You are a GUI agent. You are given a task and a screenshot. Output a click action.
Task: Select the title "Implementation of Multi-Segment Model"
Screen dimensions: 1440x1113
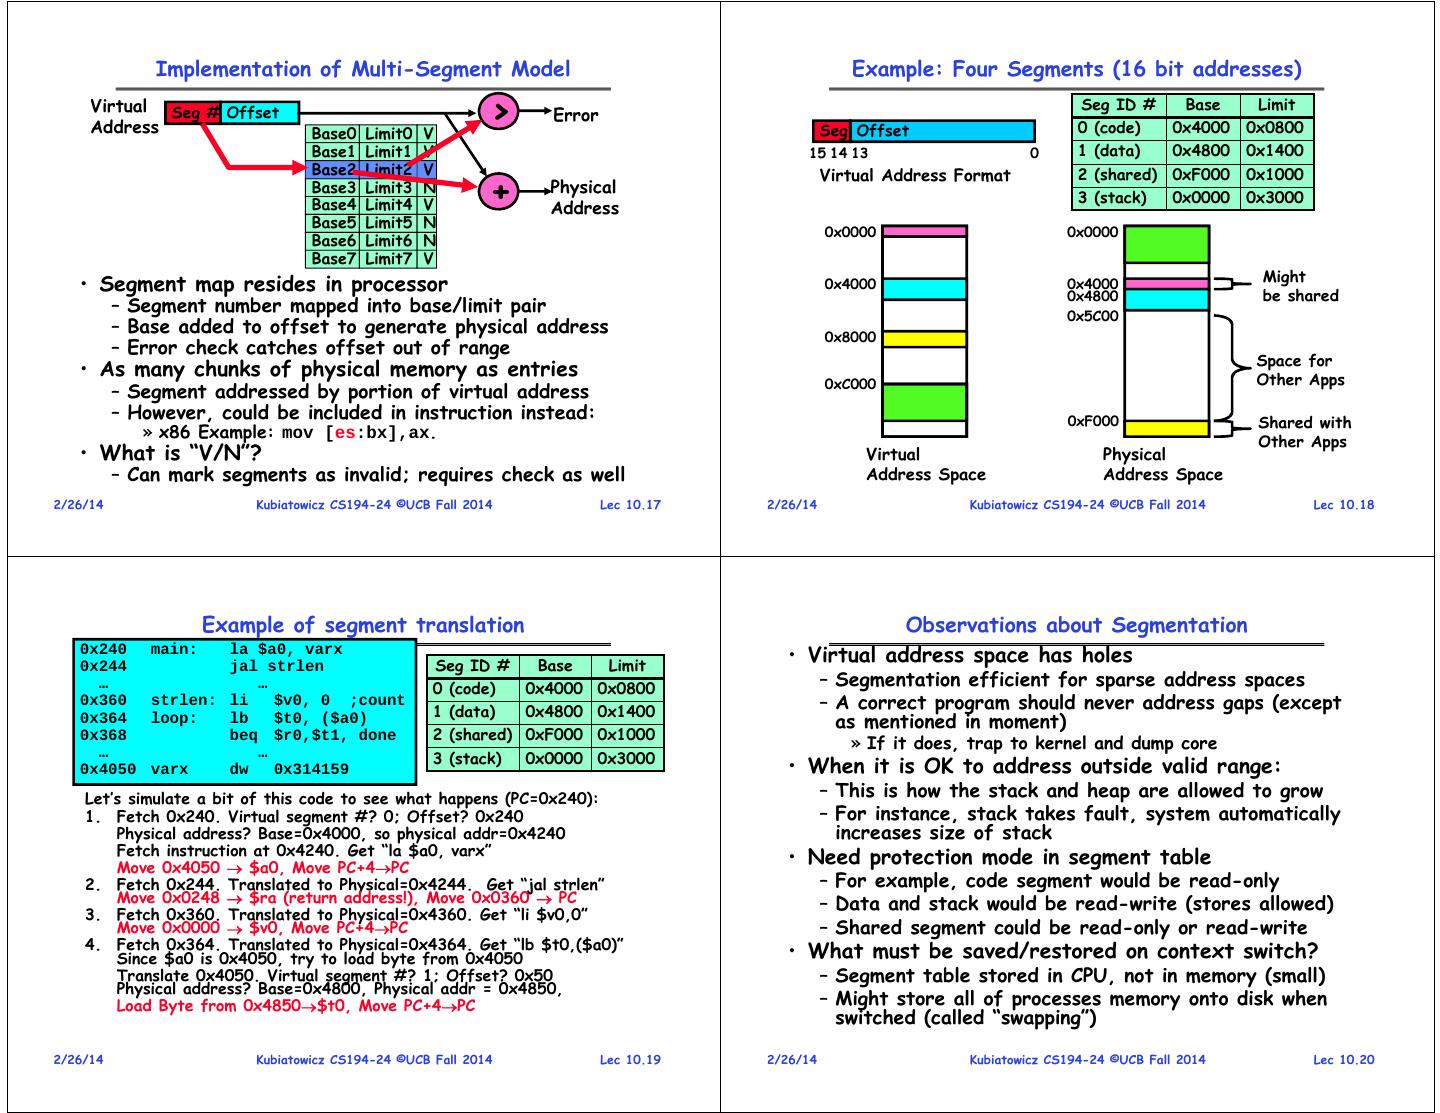(x=363, y=69)
